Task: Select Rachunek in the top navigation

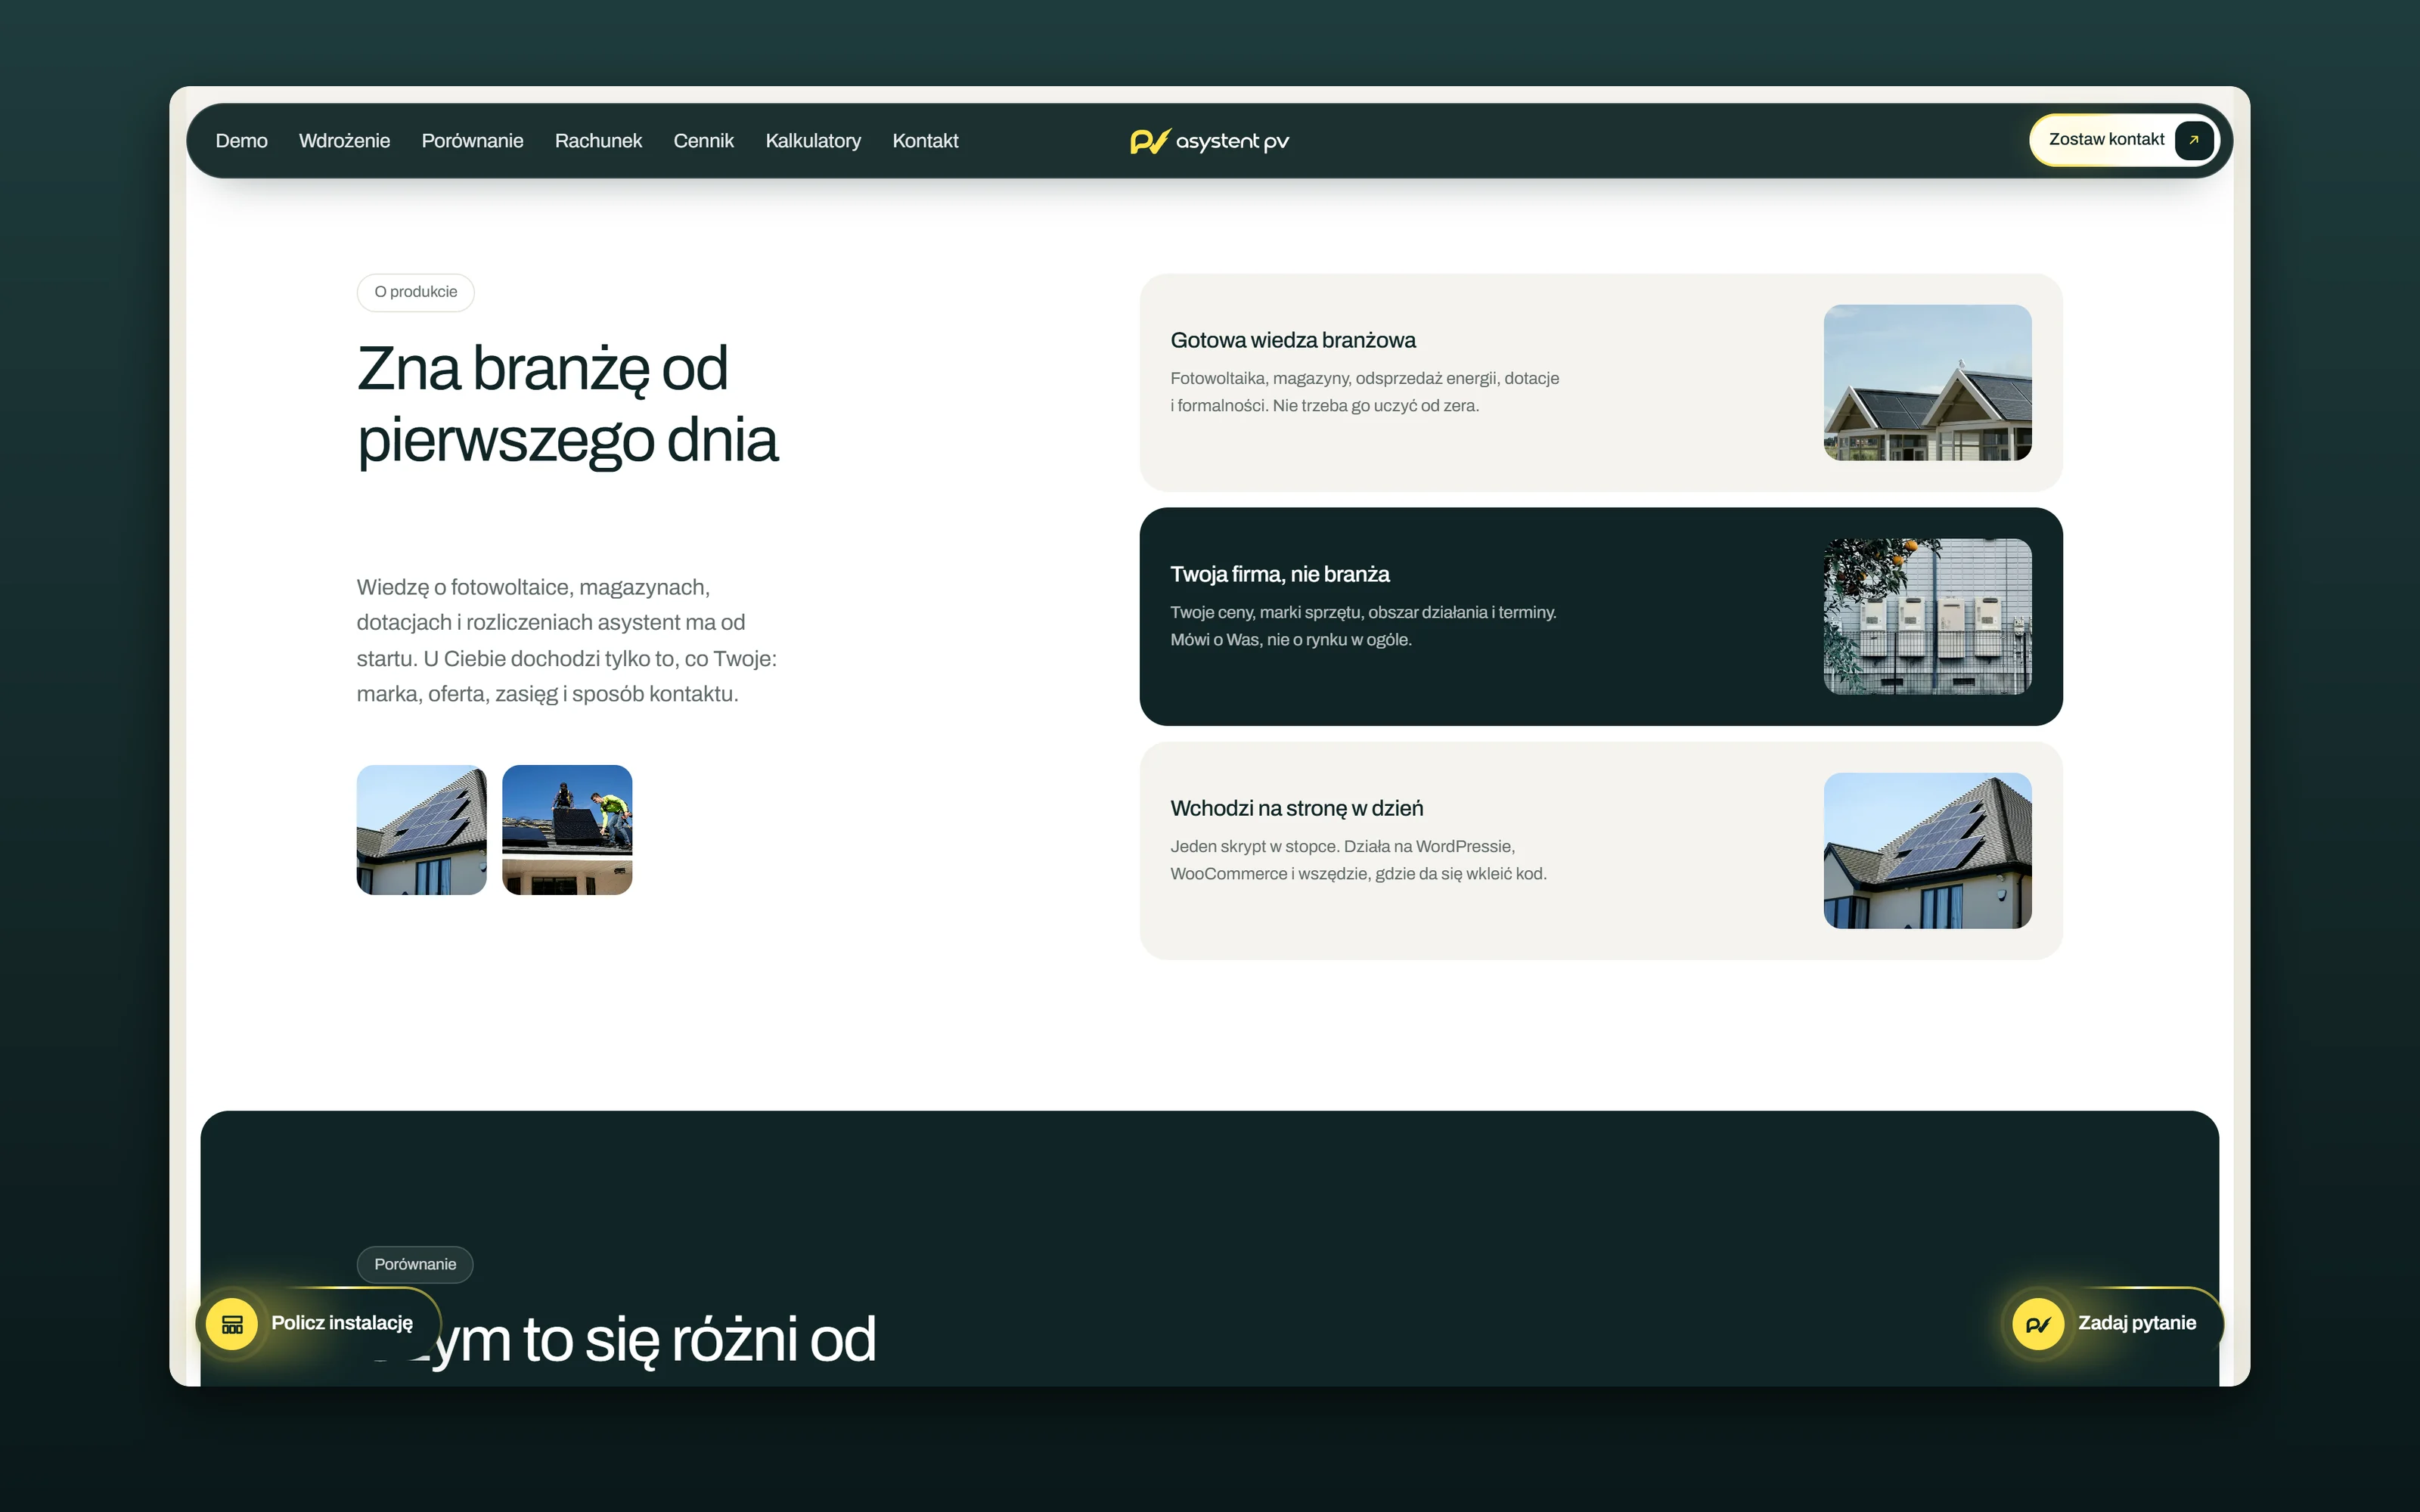Action: (598, 141)
